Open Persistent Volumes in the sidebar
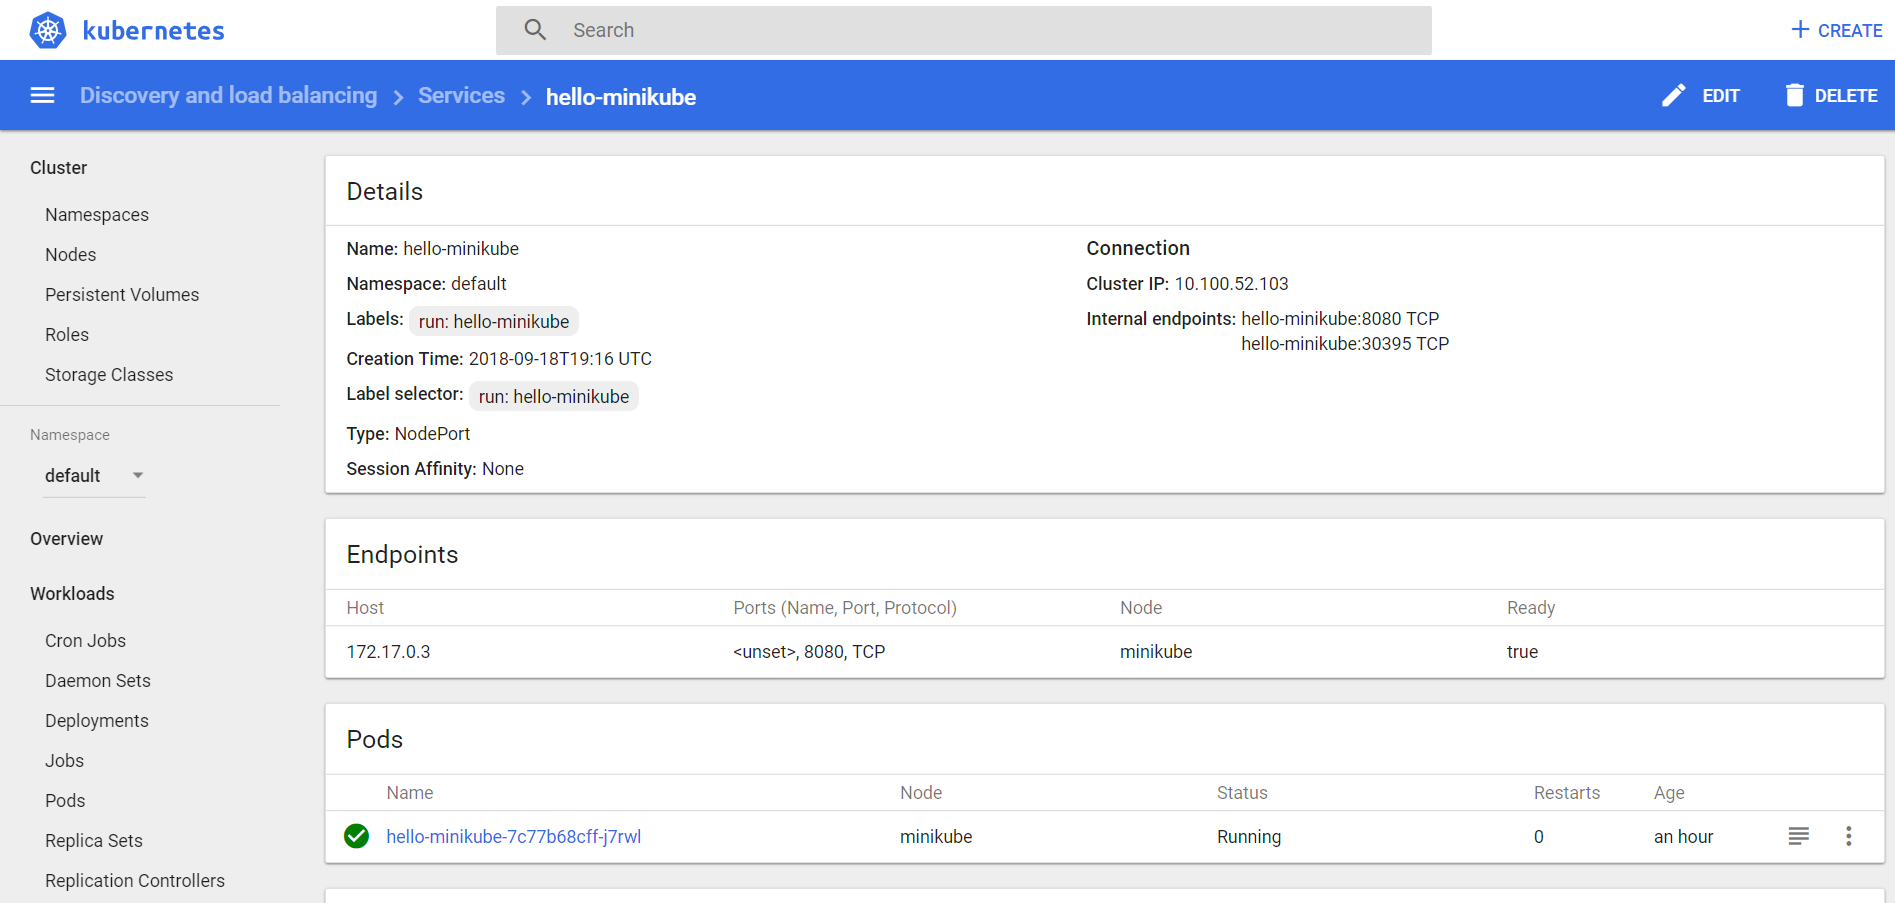This screenshot has height=903, width=1895. pyautogui.click(x=122, y=295)
